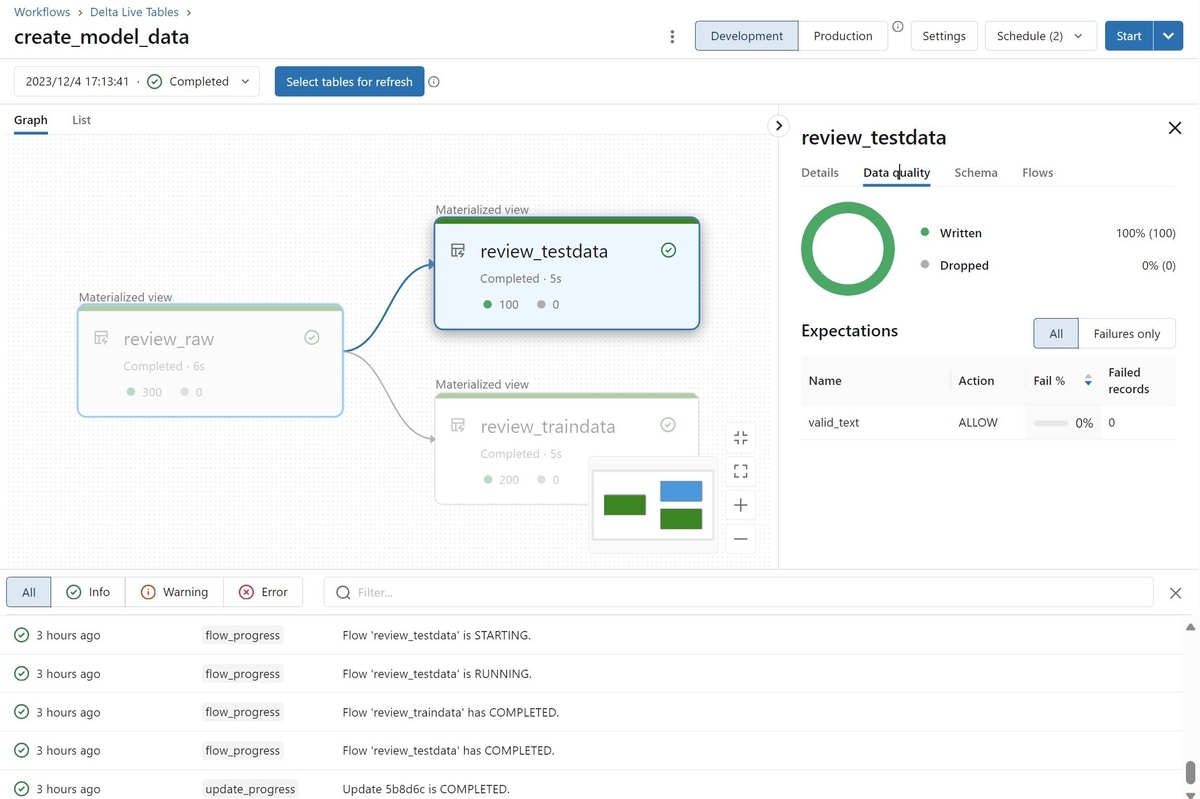1200x799 pixels.
Task: Switch to the List tab
Action: click(81, 120)
